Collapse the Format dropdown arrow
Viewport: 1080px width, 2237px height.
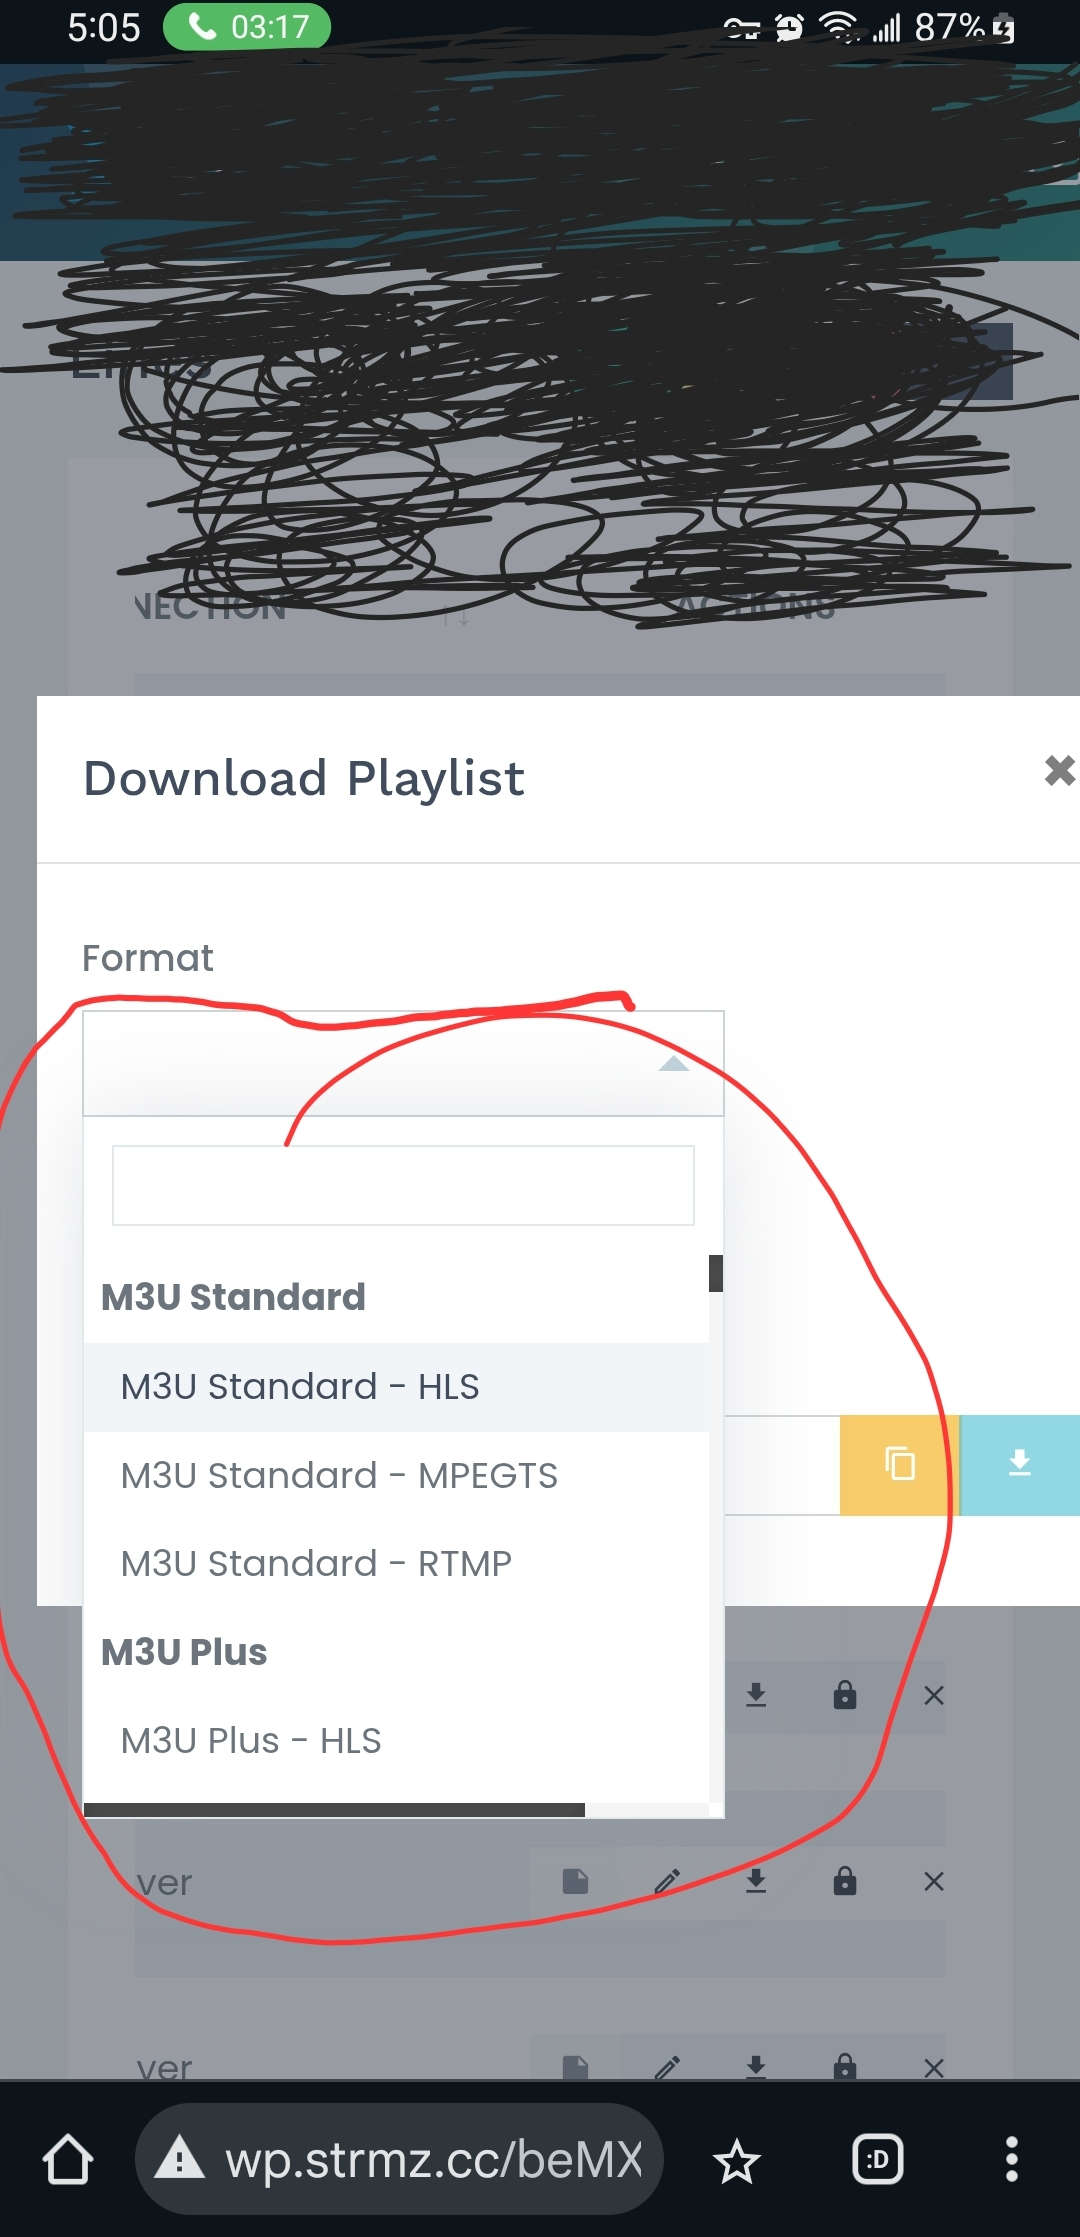click(x=674, y=1064)
